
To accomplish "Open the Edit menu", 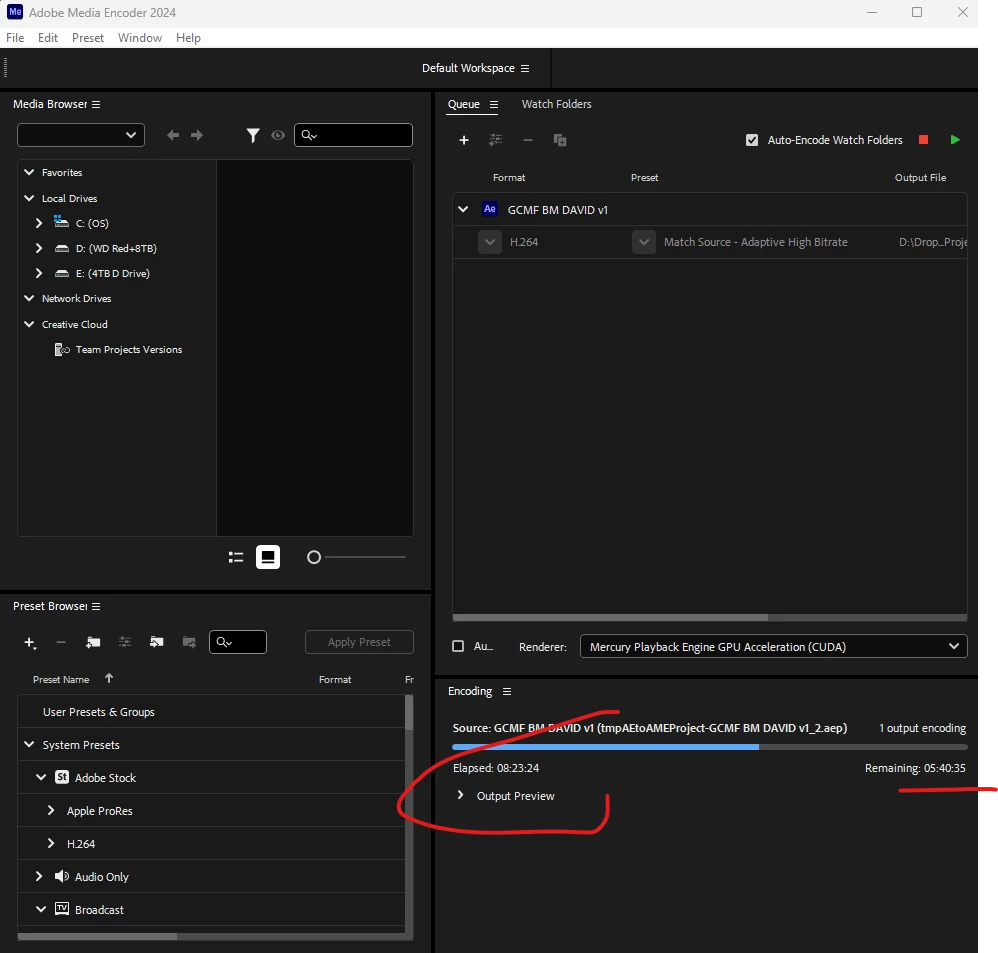I will coord(48,38).
